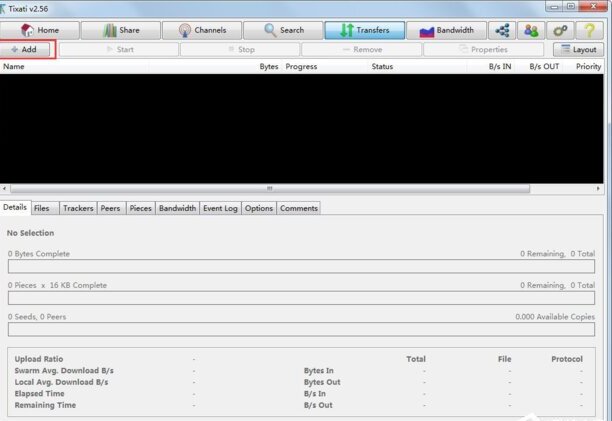Switch to the lower Bandwidth tab
The height and width of the screenshot is (421, 612).
pos(178,208)
